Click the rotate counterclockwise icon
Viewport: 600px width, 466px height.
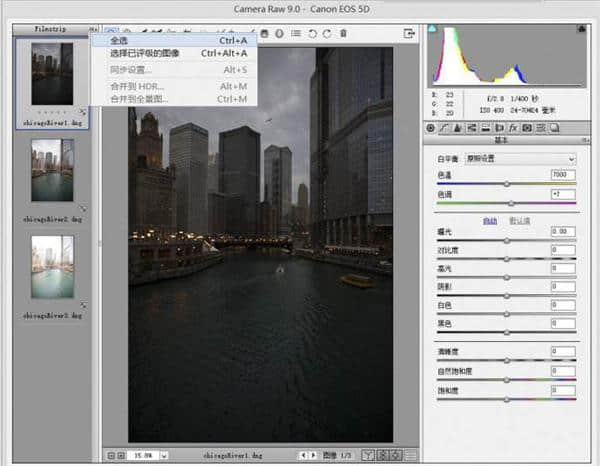coord(312,33)
